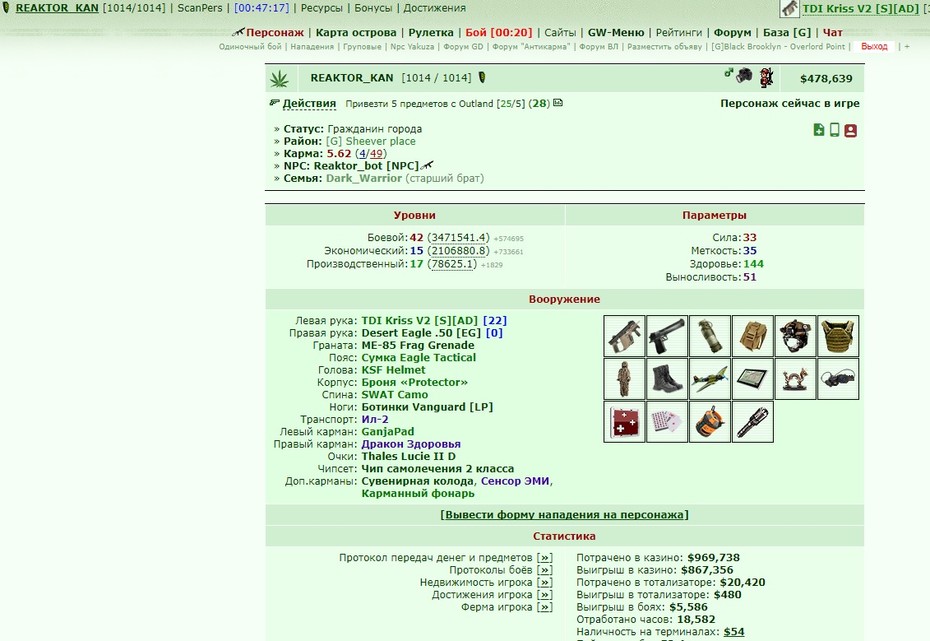The image size is (930, 641).
Task: Click the green add-document icon
Action: coord(819,130)
